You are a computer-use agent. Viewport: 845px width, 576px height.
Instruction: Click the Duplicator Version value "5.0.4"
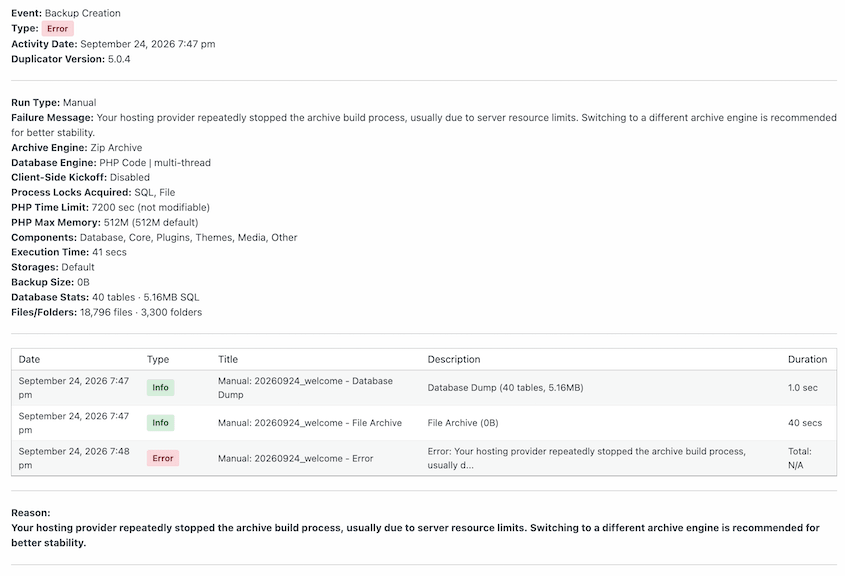pyautogui.click(x=119, y=59)
